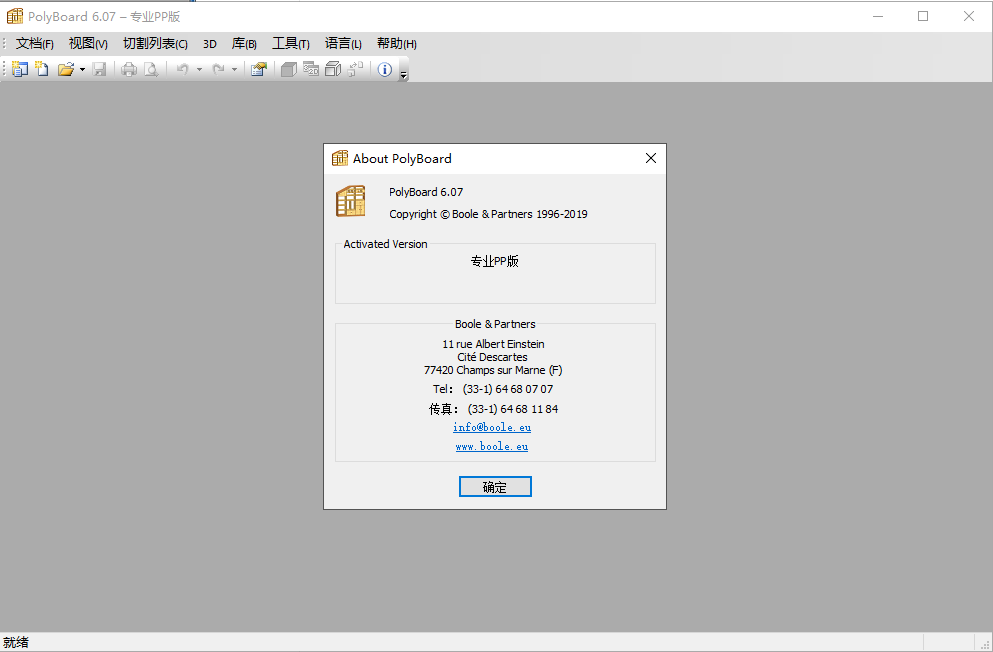Expand the open folder dropdown arrow
This screenshot has height=652, width=993.
click(82, 69)
